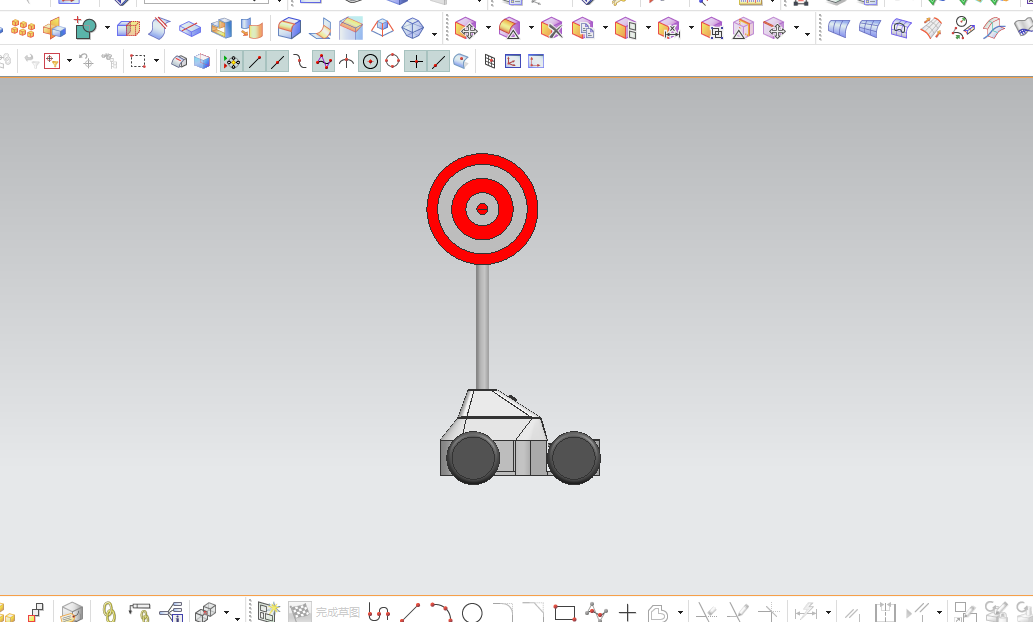
Task: Click the draft tool icon
Action: coord(382,28)
